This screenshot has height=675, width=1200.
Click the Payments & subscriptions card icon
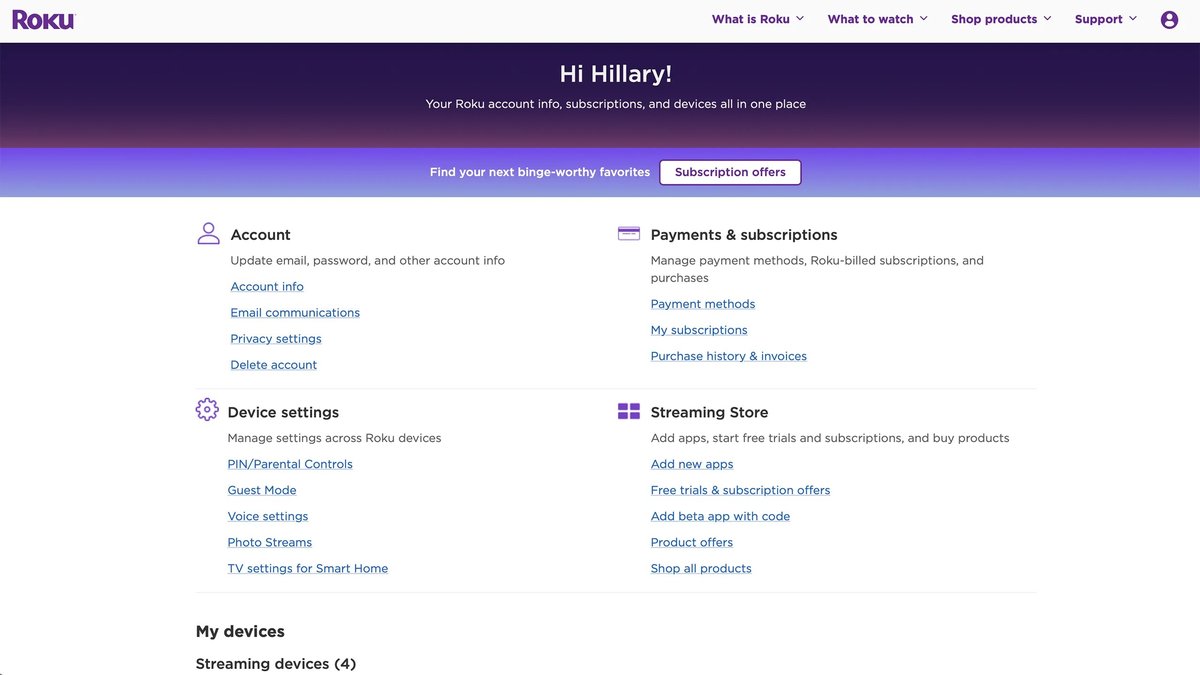click(x=628, y=231)
